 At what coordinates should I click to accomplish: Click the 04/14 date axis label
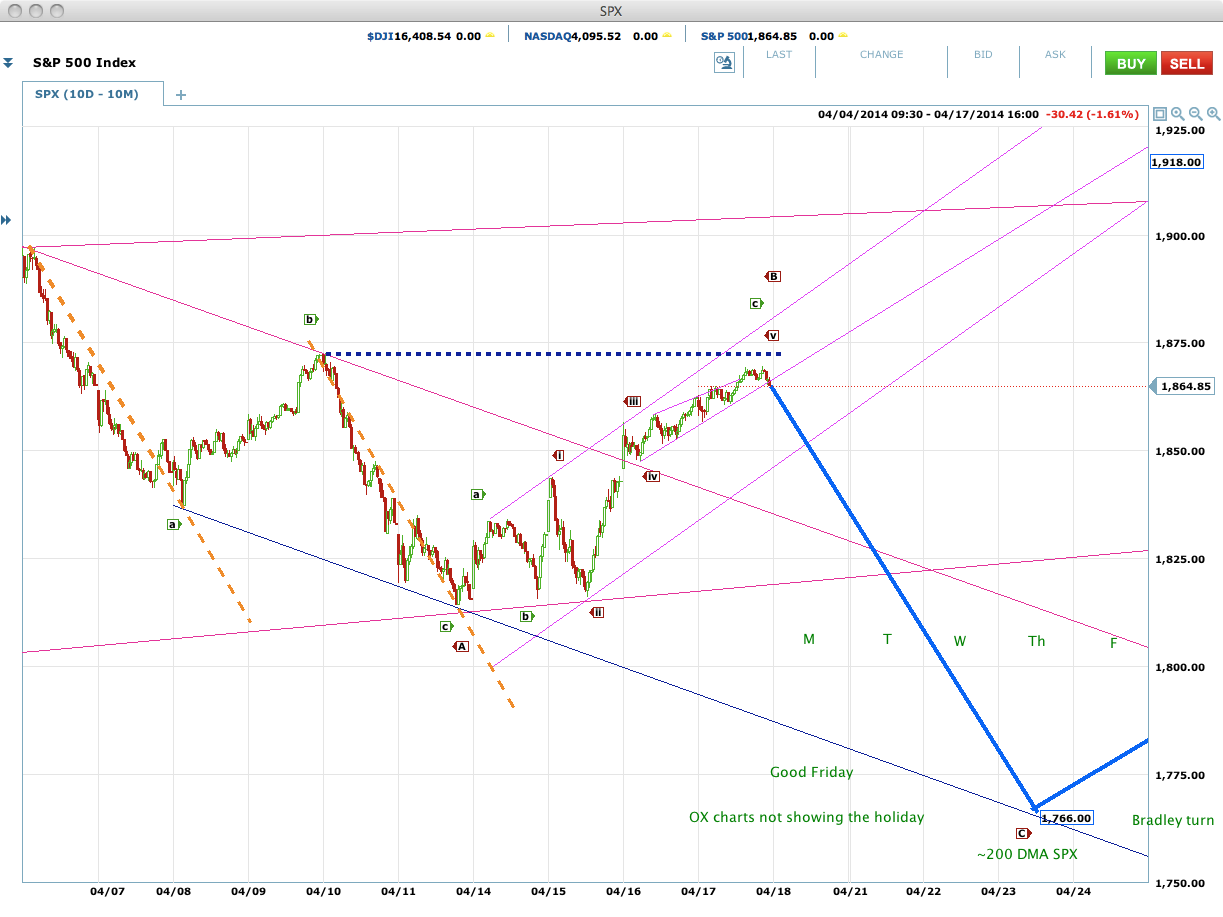(473, 889)
